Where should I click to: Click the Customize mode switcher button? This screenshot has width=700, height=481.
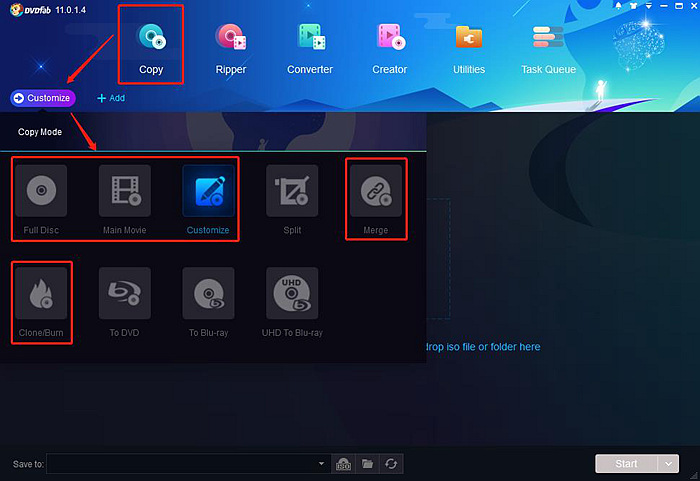point(43,98)
